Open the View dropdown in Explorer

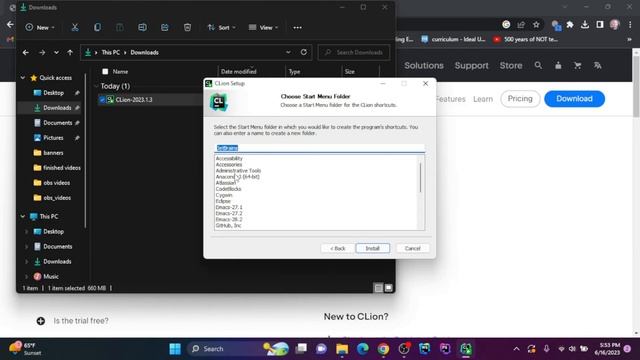263,27
